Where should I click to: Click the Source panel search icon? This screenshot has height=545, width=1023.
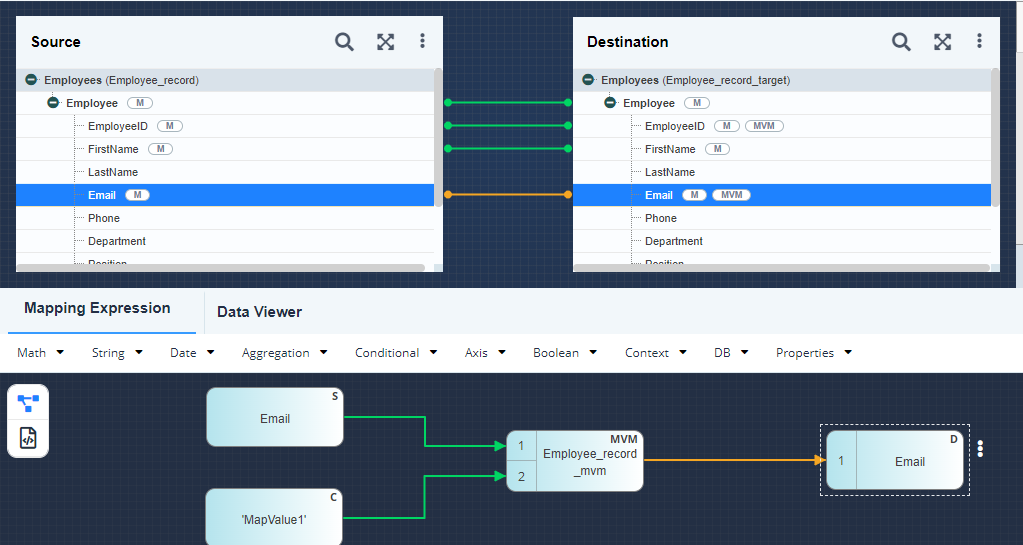point(344,42)
